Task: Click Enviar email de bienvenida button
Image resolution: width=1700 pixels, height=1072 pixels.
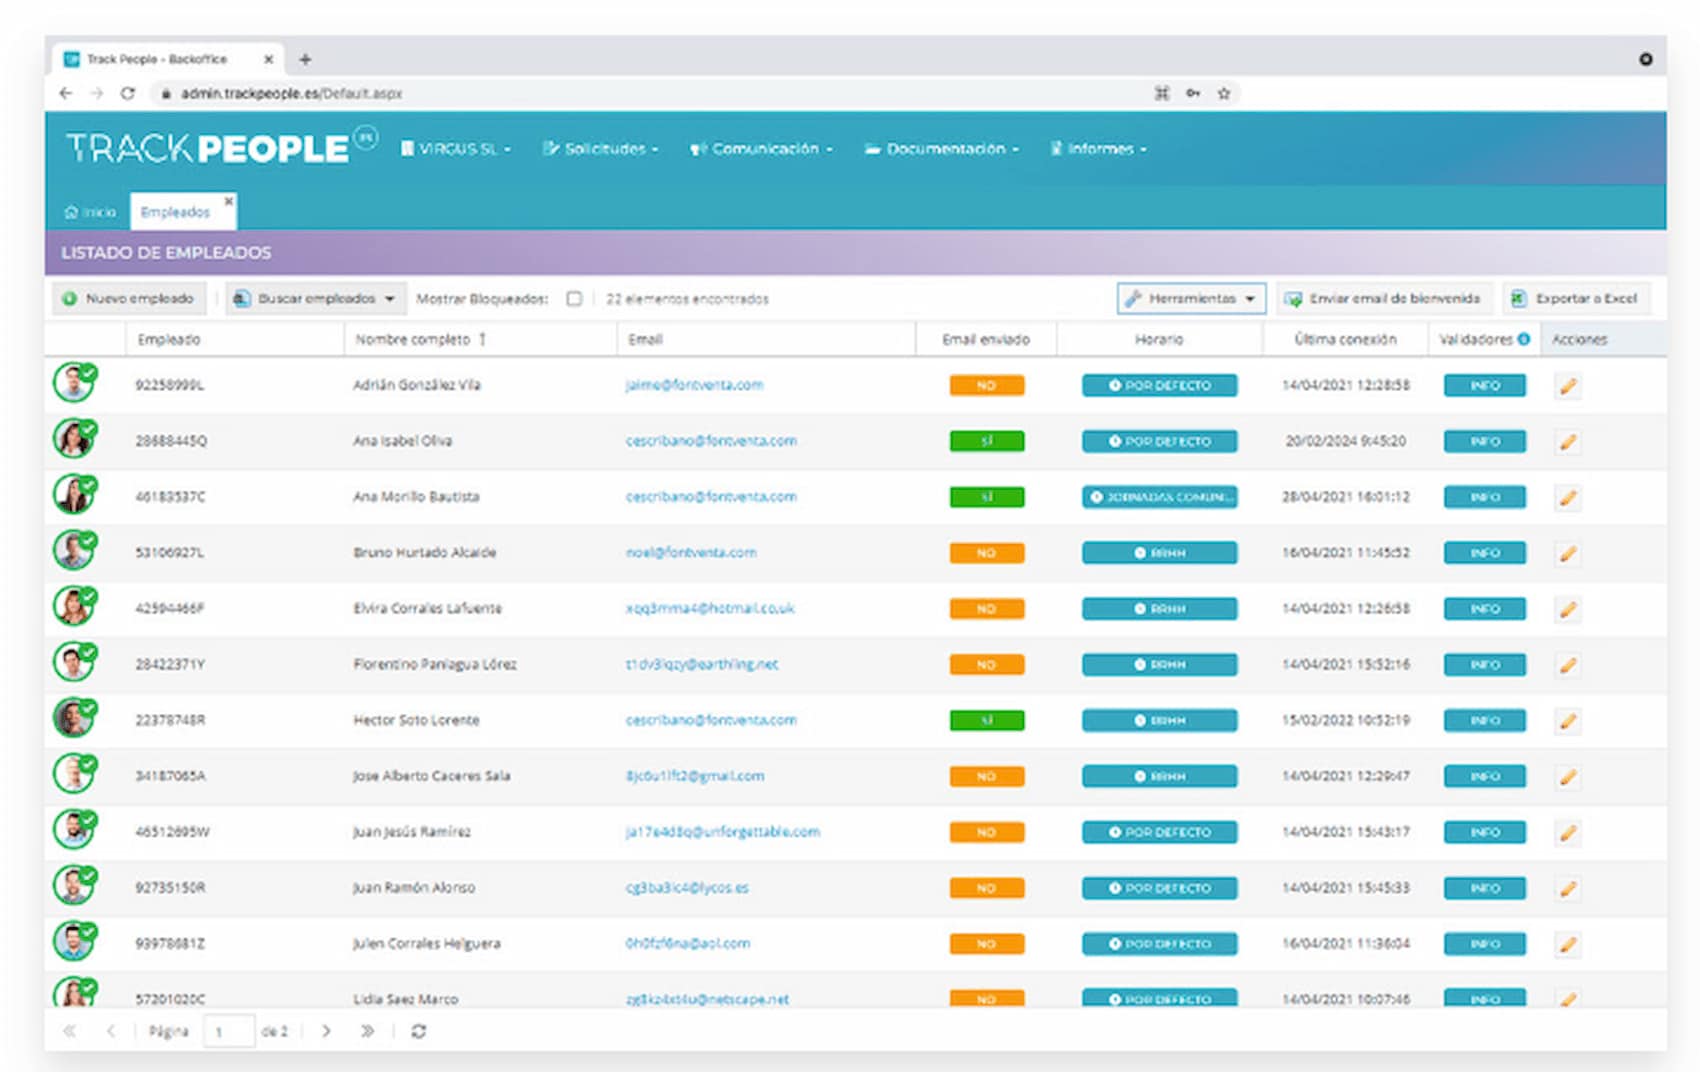Action: 1383,299
